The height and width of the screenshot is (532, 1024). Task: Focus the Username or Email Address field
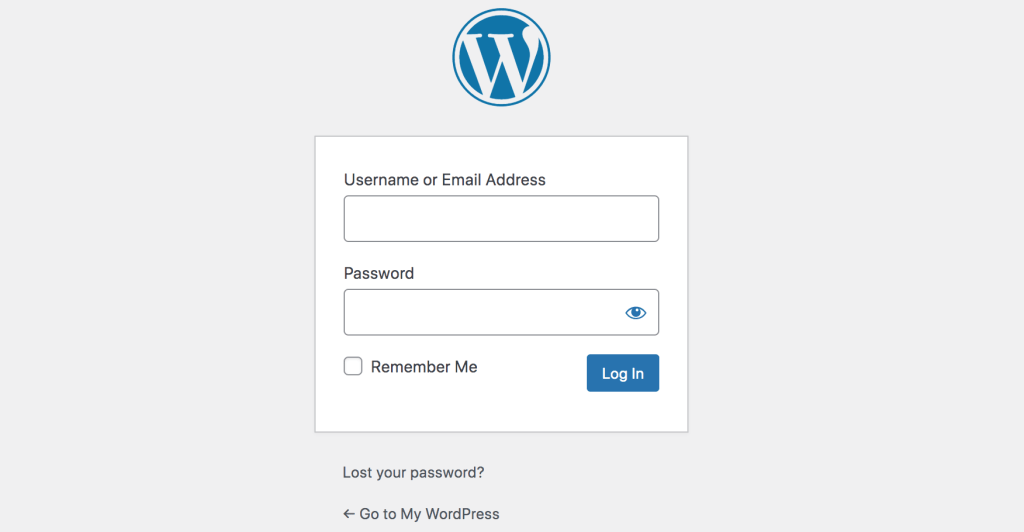click(502, 219)
